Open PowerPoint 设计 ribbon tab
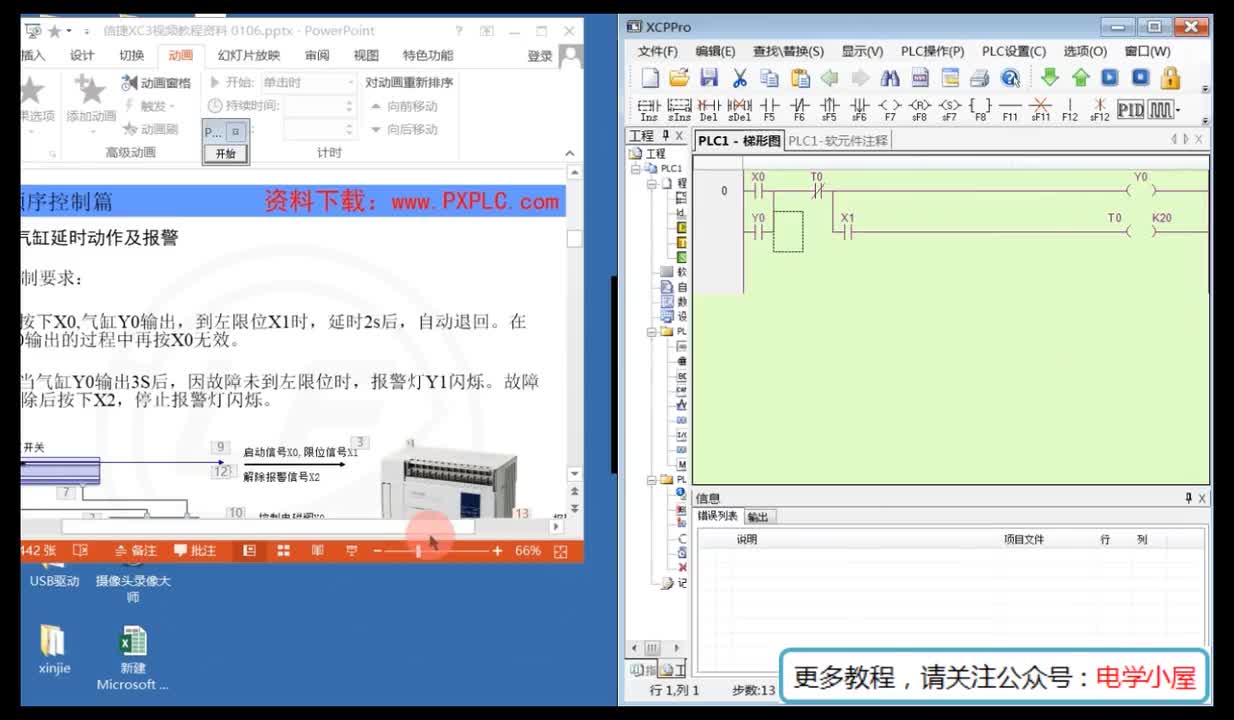Viewport: 1234px width, 720px height. (82, 56)
